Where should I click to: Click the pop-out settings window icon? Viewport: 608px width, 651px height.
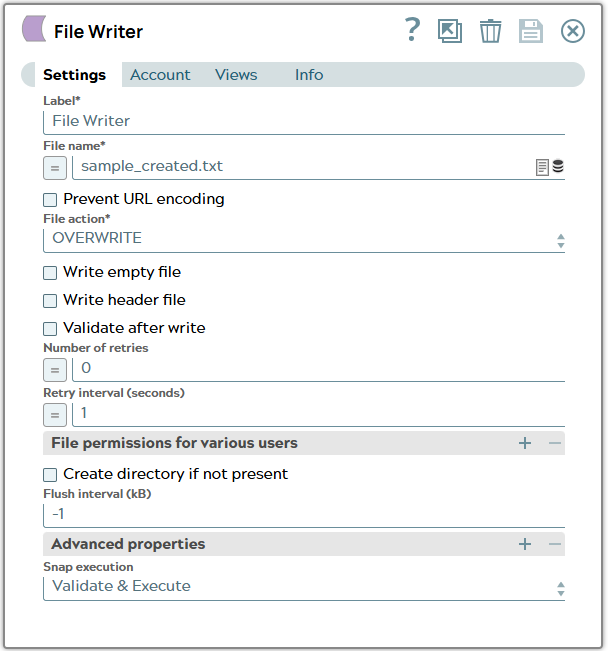[450, 31]
